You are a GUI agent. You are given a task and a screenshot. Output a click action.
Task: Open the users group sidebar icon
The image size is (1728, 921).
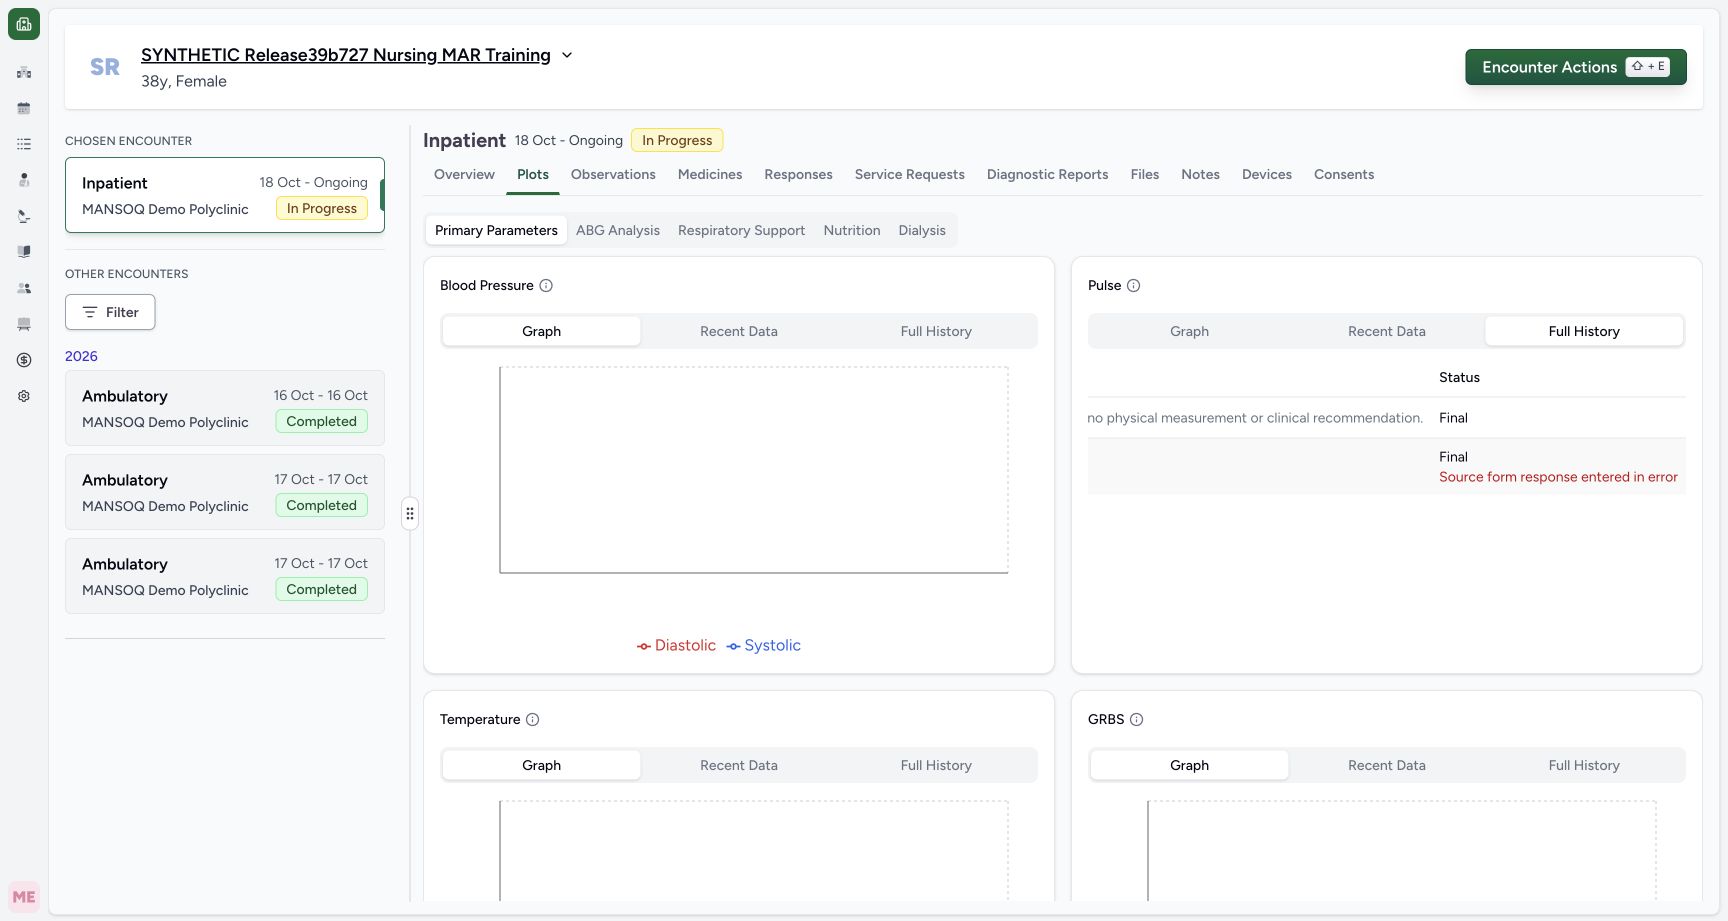[24, 288]
